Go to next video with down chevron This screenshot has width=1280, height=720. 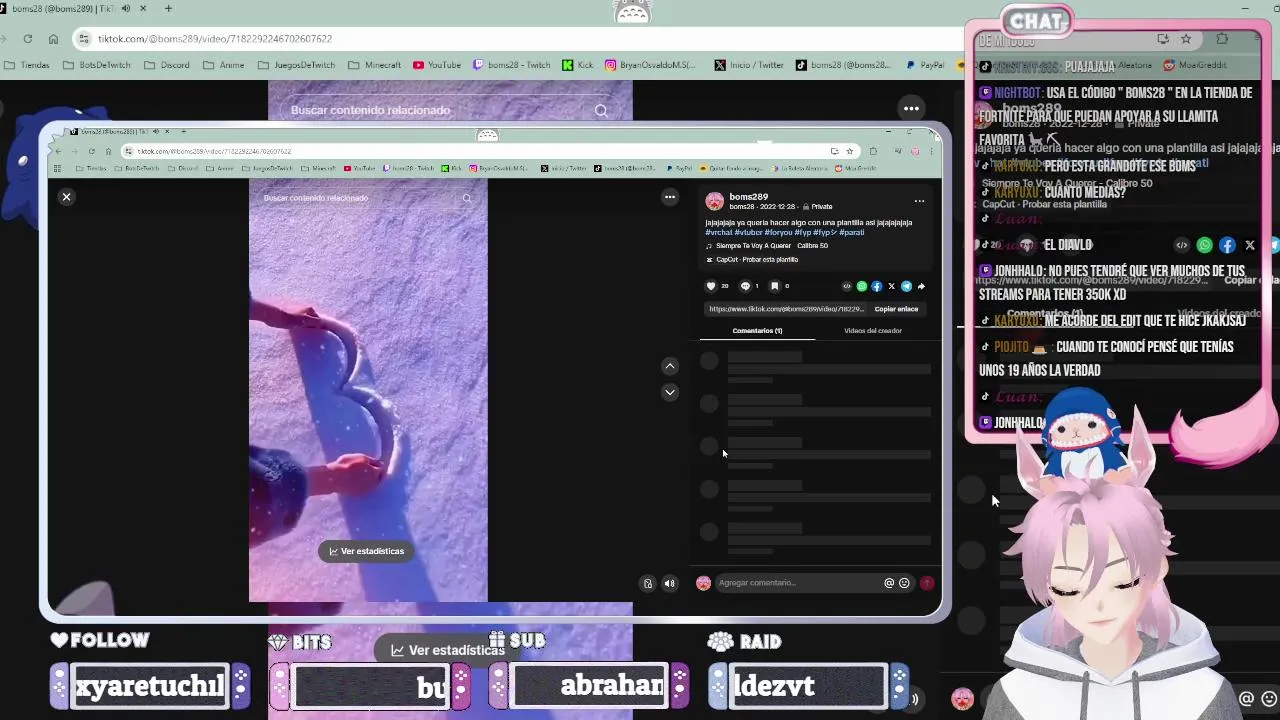tap(670, 392)
